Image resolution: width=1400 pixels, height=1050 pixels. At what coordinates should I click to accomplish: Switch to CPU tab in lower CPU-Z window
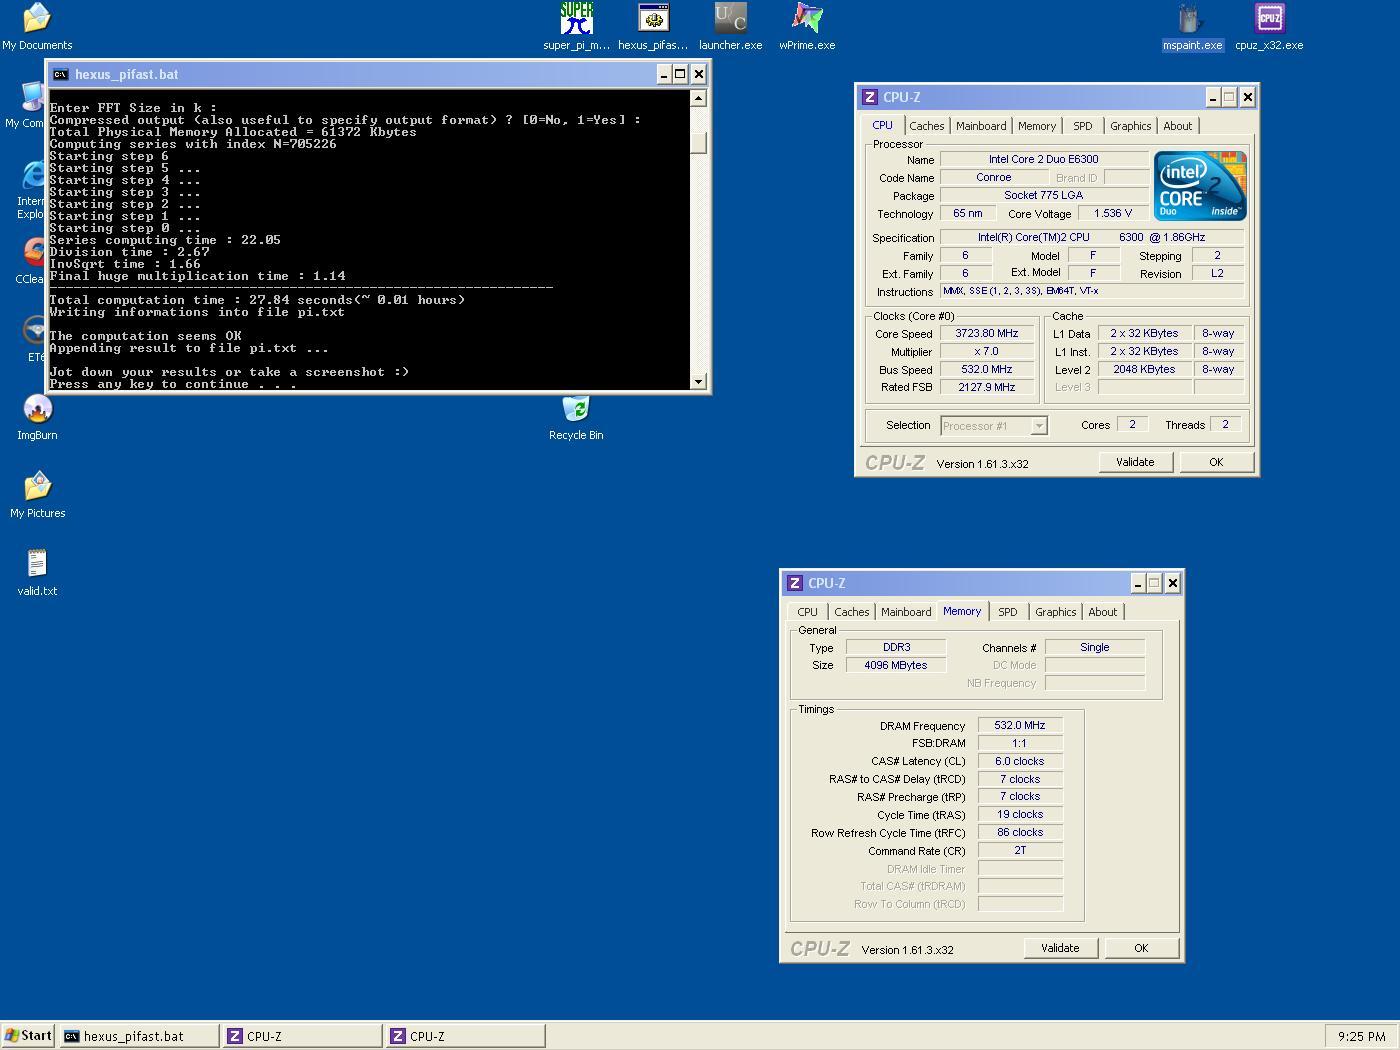(x=808, y=612)
